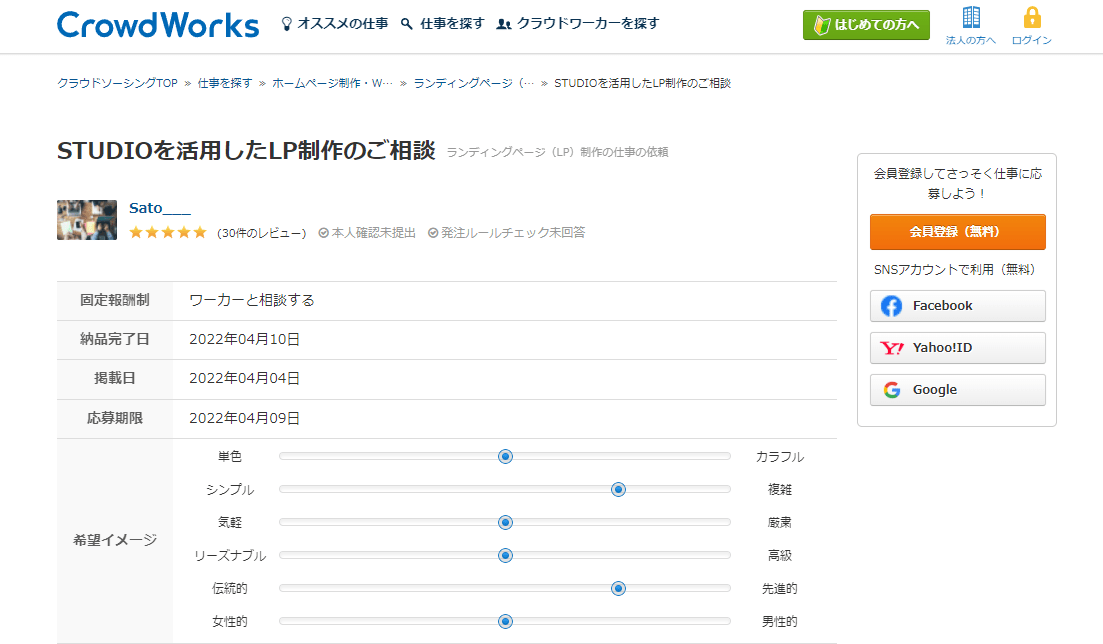Screen dimensions: 1103x644
Task: Click the client's avatar thumbnail
Action: coord(87,220)
